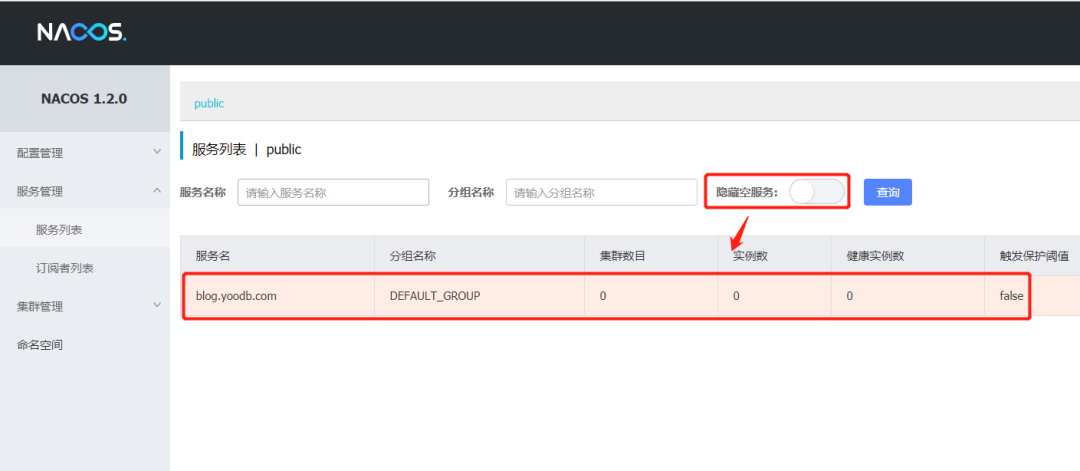Click the DEFAULT_GROUP cell
The width and height of the screenshot is (1080, 471).
(x=435, y=296)
